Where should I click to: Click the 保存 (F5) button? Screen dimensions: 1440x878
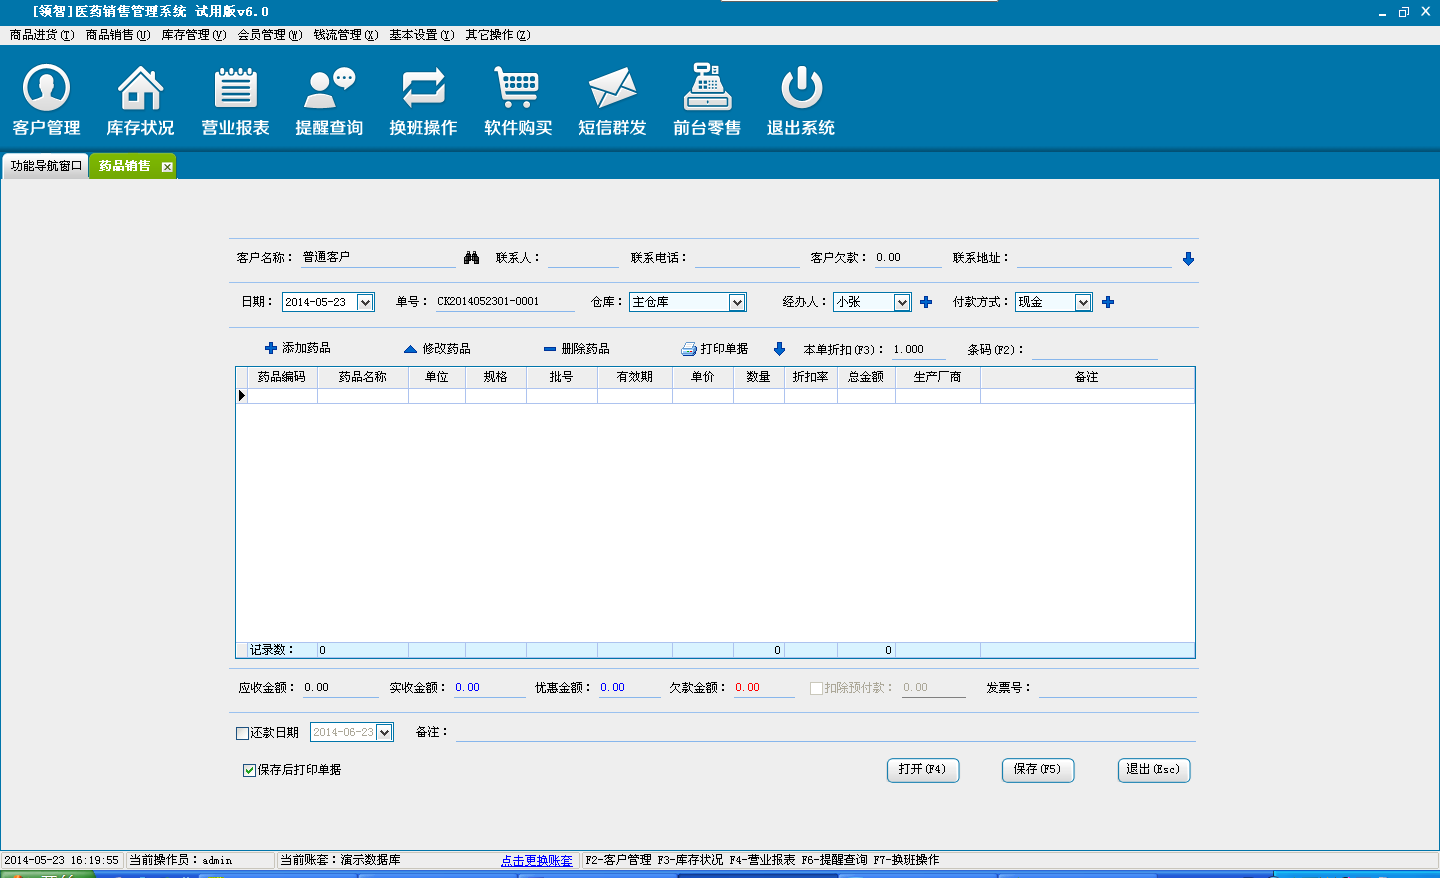tap(1037, 770)
